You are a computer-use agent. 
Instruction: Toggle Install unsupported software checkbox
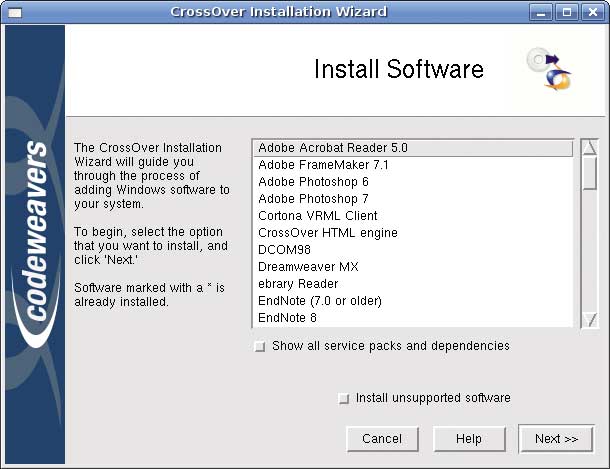click(344, 399)
